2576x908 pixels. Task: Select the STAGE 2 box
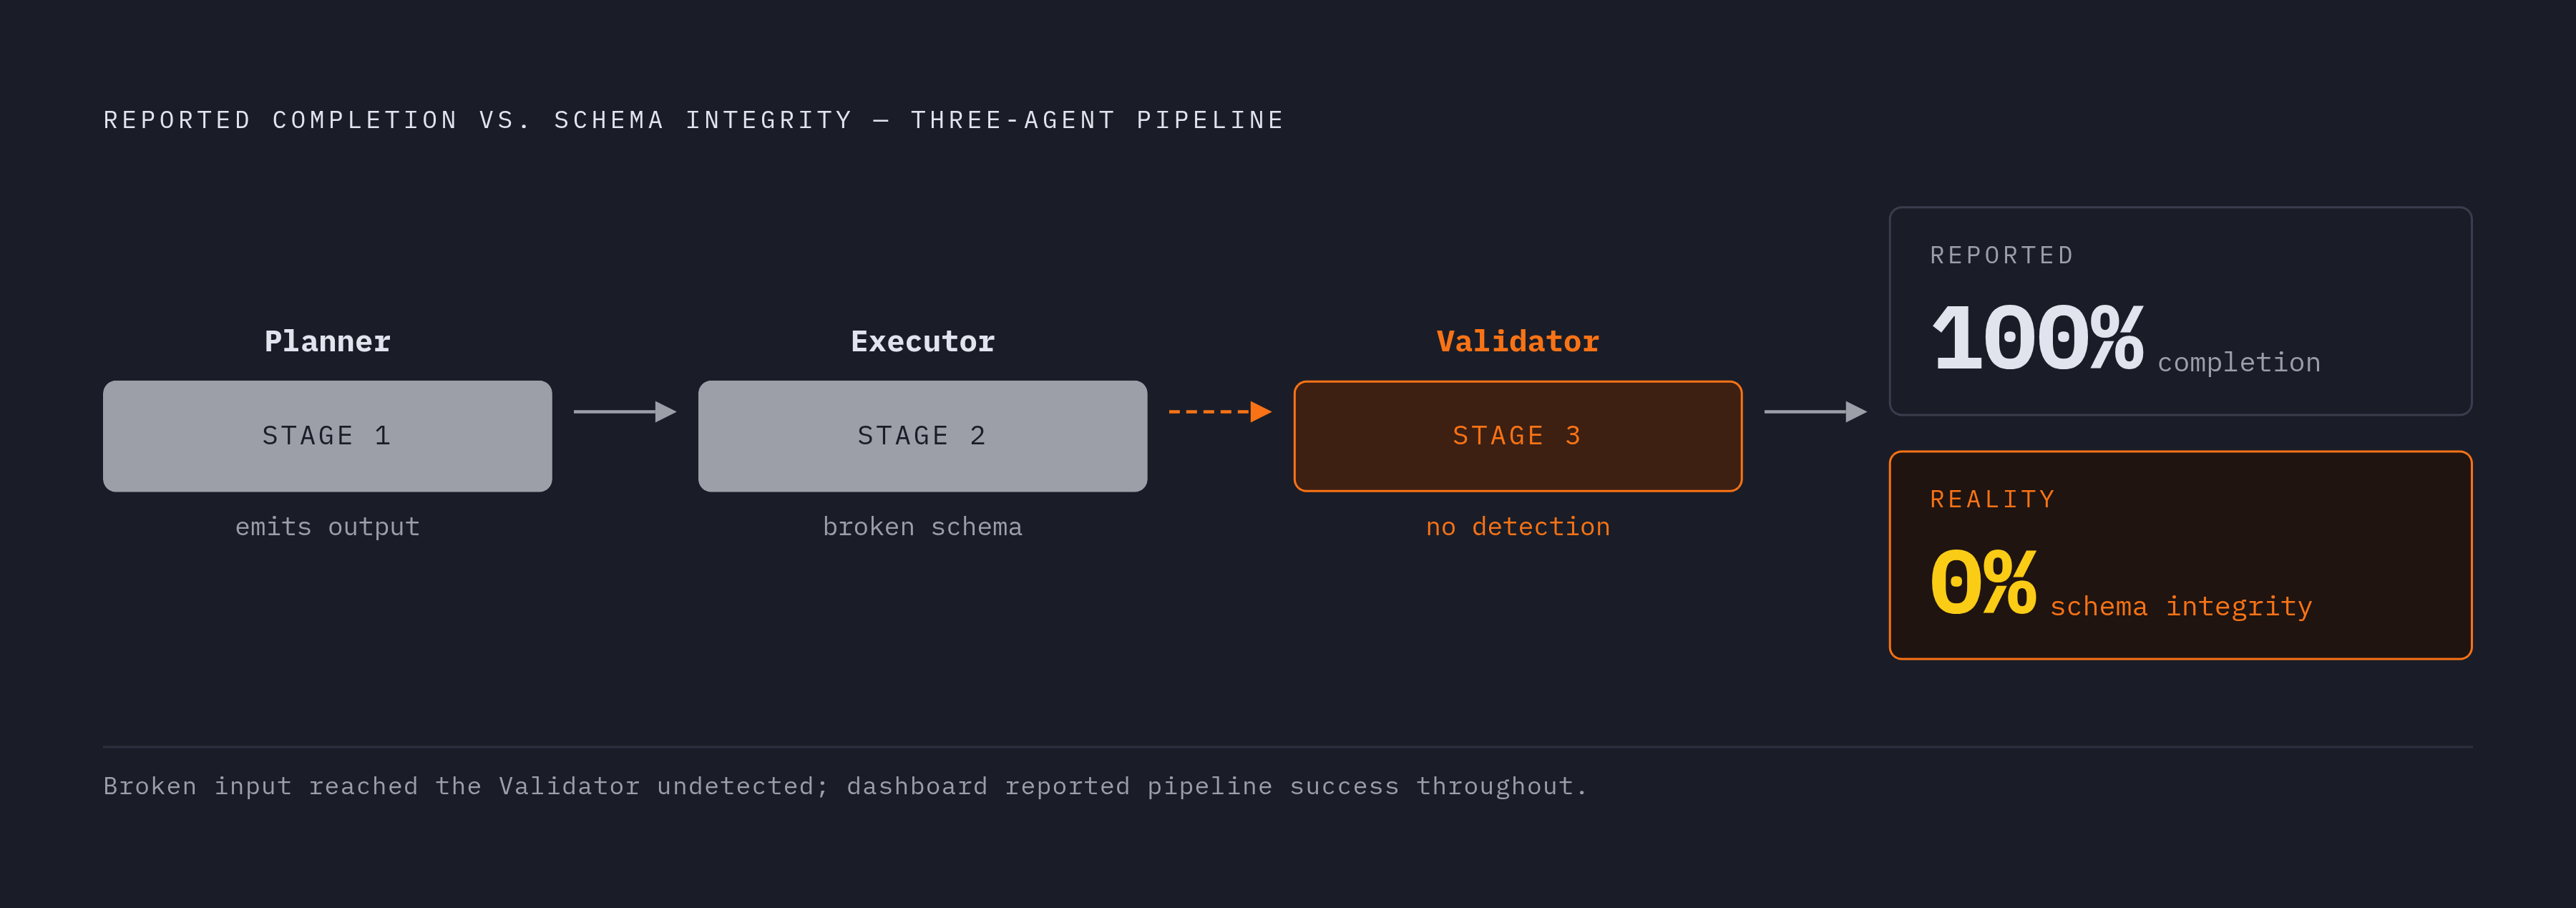click(922, 436)
